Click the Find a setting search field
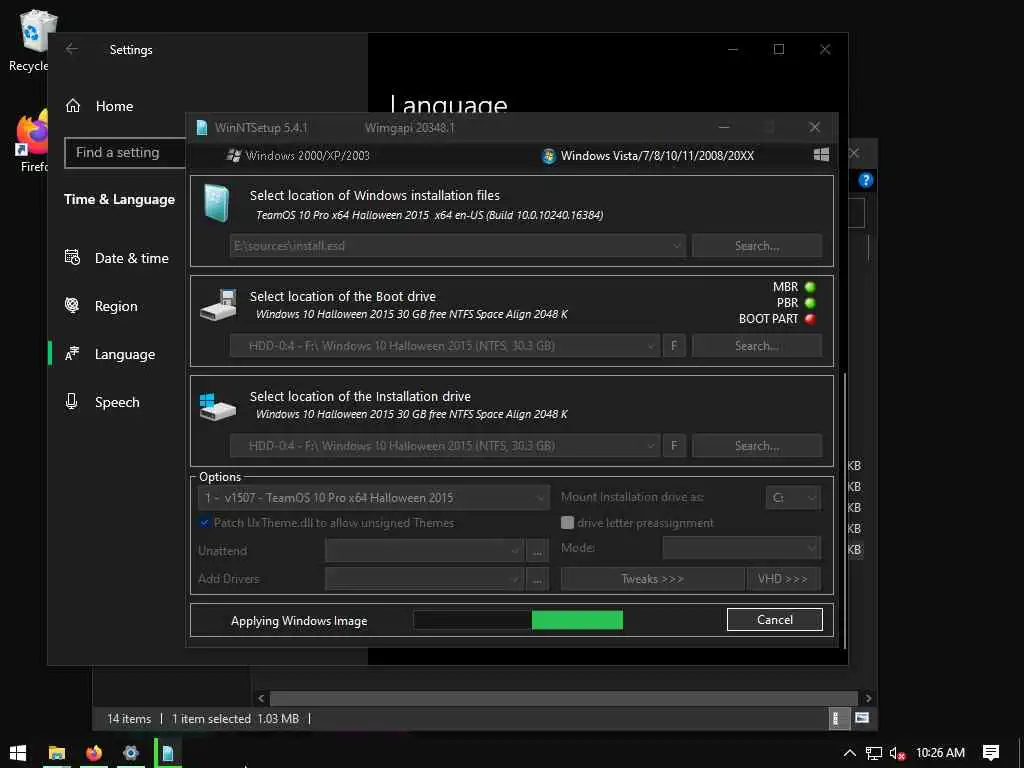 pos(125,153)
